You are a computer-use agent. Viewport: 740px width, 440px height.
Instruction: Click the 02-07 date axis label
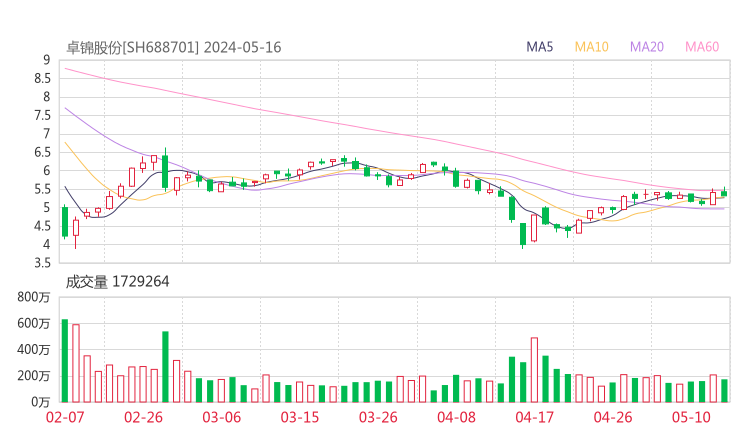coord(65,417)
